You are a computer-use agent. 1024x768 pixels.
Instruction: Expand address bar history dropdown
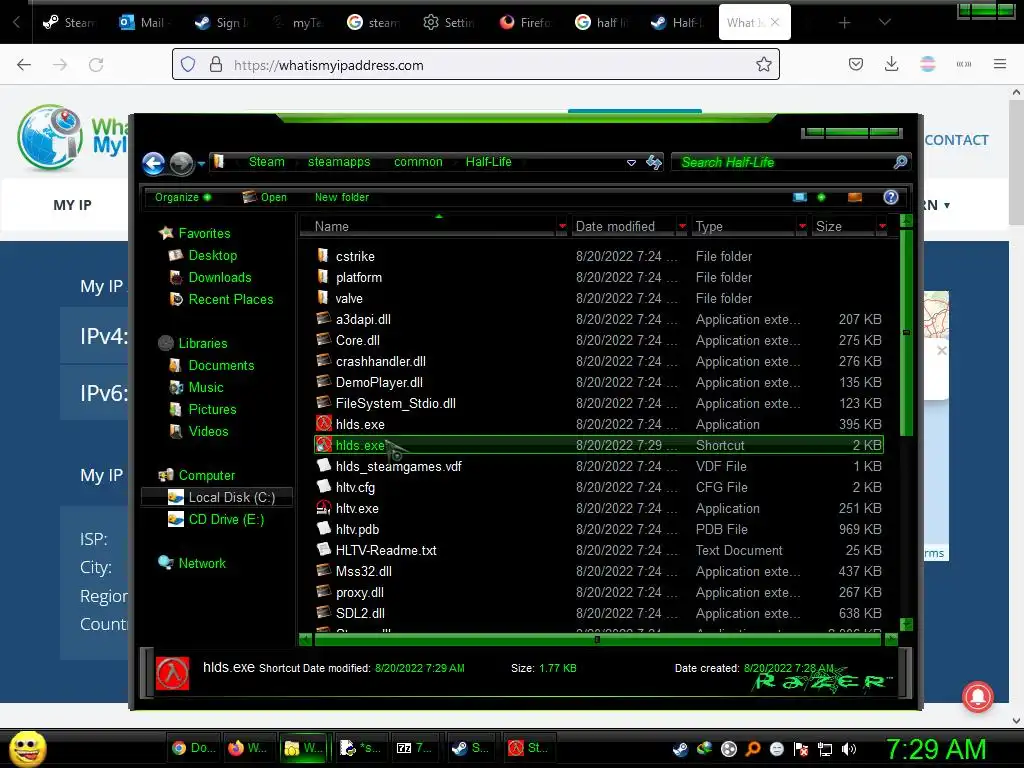[x=631, y=163]
